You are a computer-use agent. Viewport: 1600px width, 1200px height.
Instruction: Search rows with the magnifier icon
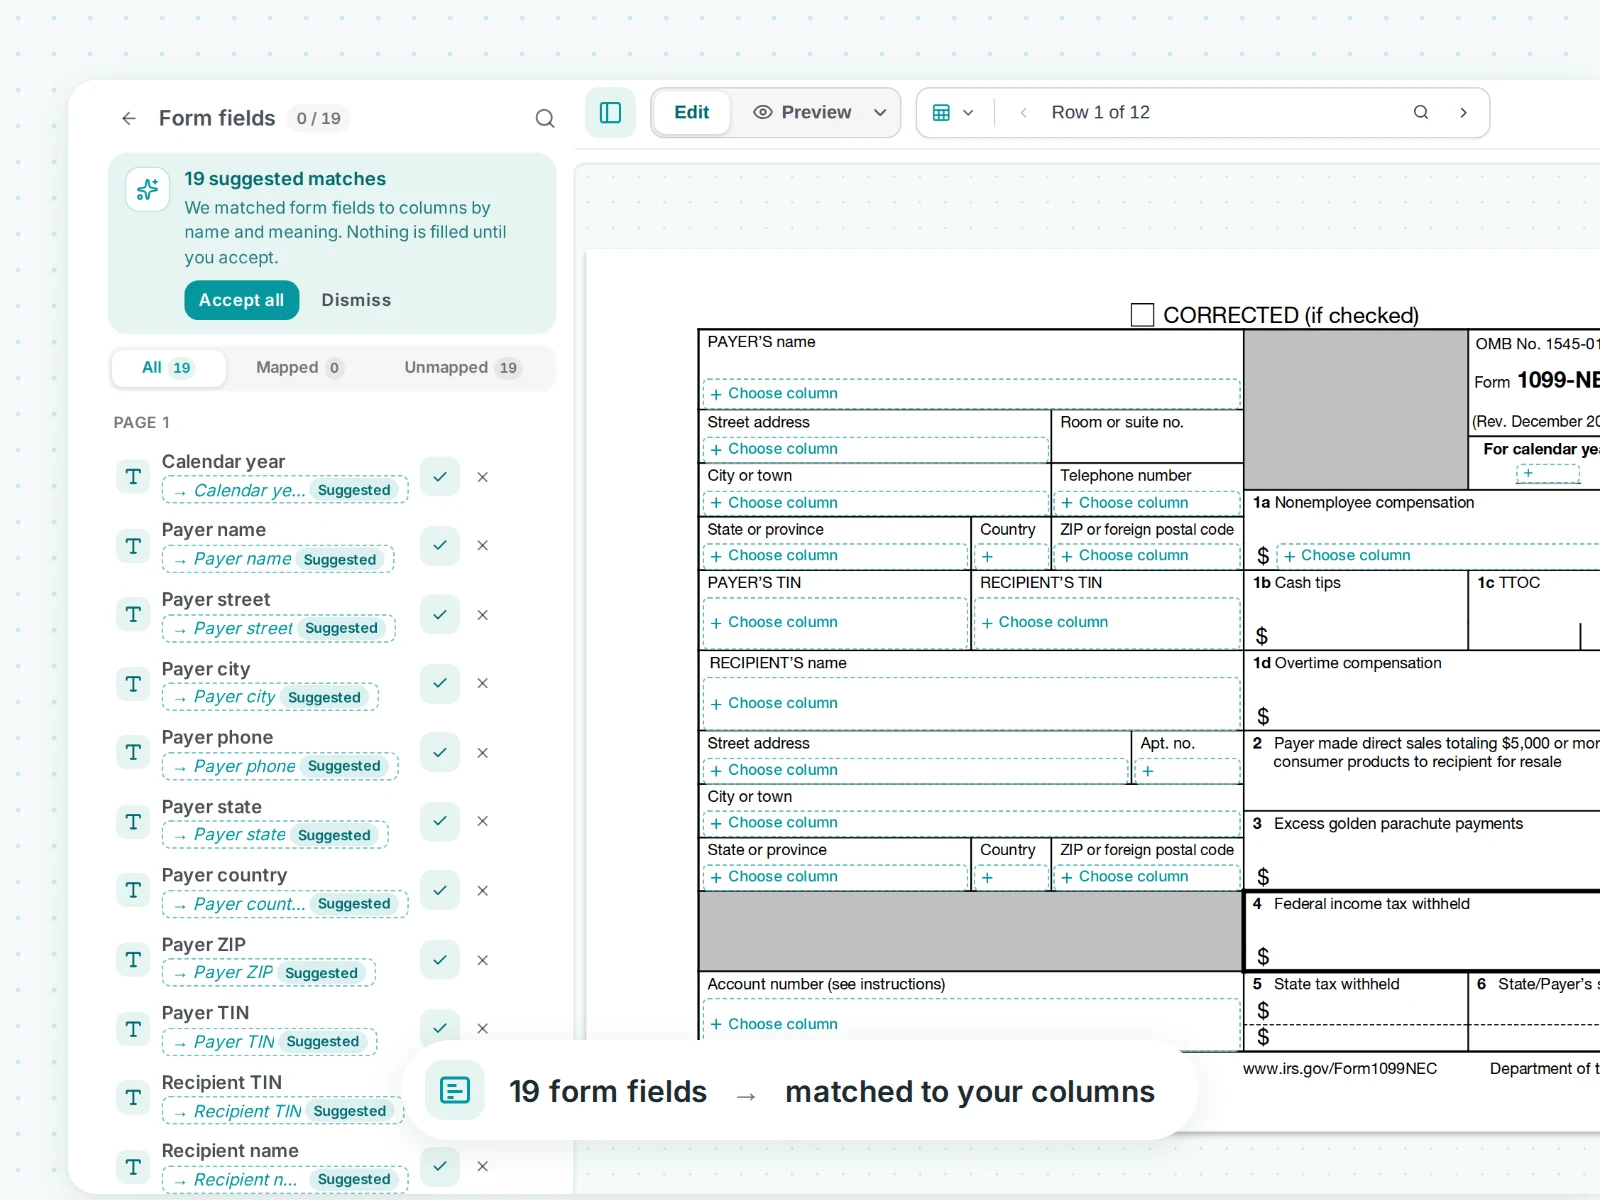pos(1421,112)
